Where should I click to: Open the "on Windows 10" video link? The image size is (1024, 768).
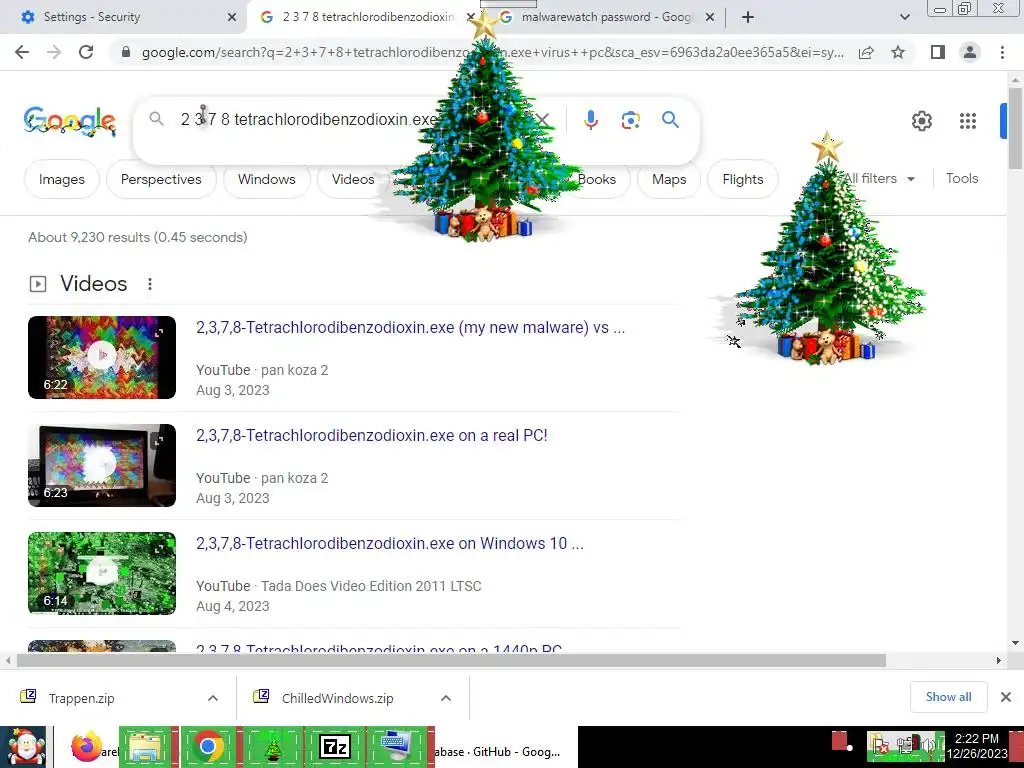[390, 543]
